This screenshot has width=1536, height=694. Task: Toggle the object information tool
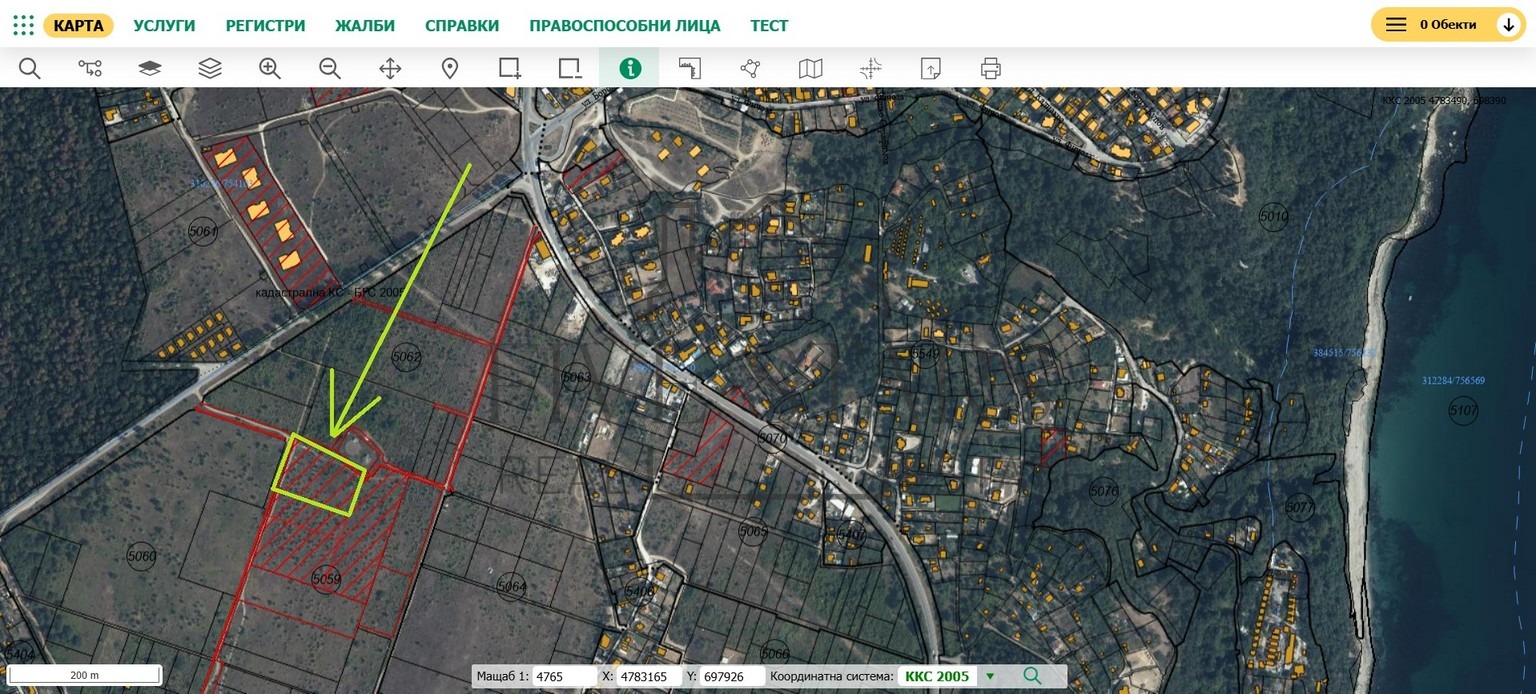[x=630, y=68]
